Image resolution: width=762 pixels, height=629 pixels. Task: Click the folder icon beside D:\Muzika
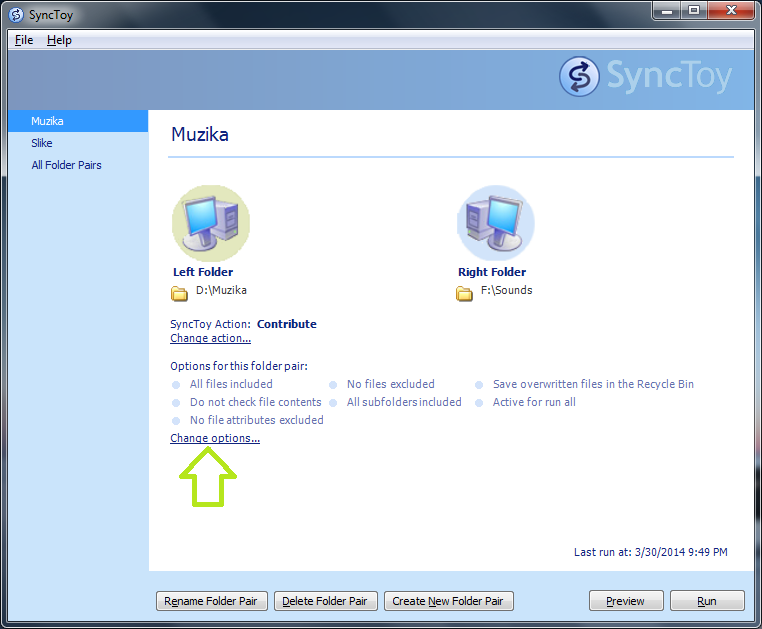[179, 294]
